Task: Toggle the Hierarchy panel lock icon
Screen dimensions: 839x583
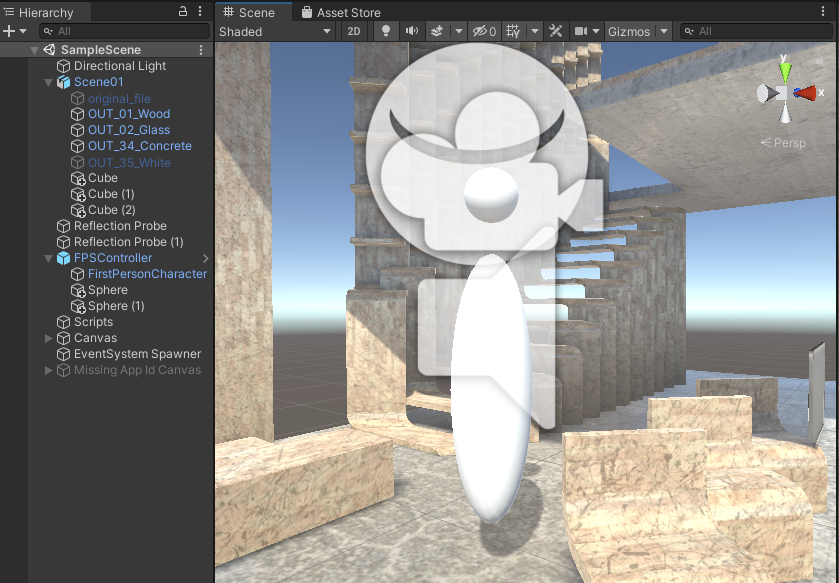Action: pos(183,11)
